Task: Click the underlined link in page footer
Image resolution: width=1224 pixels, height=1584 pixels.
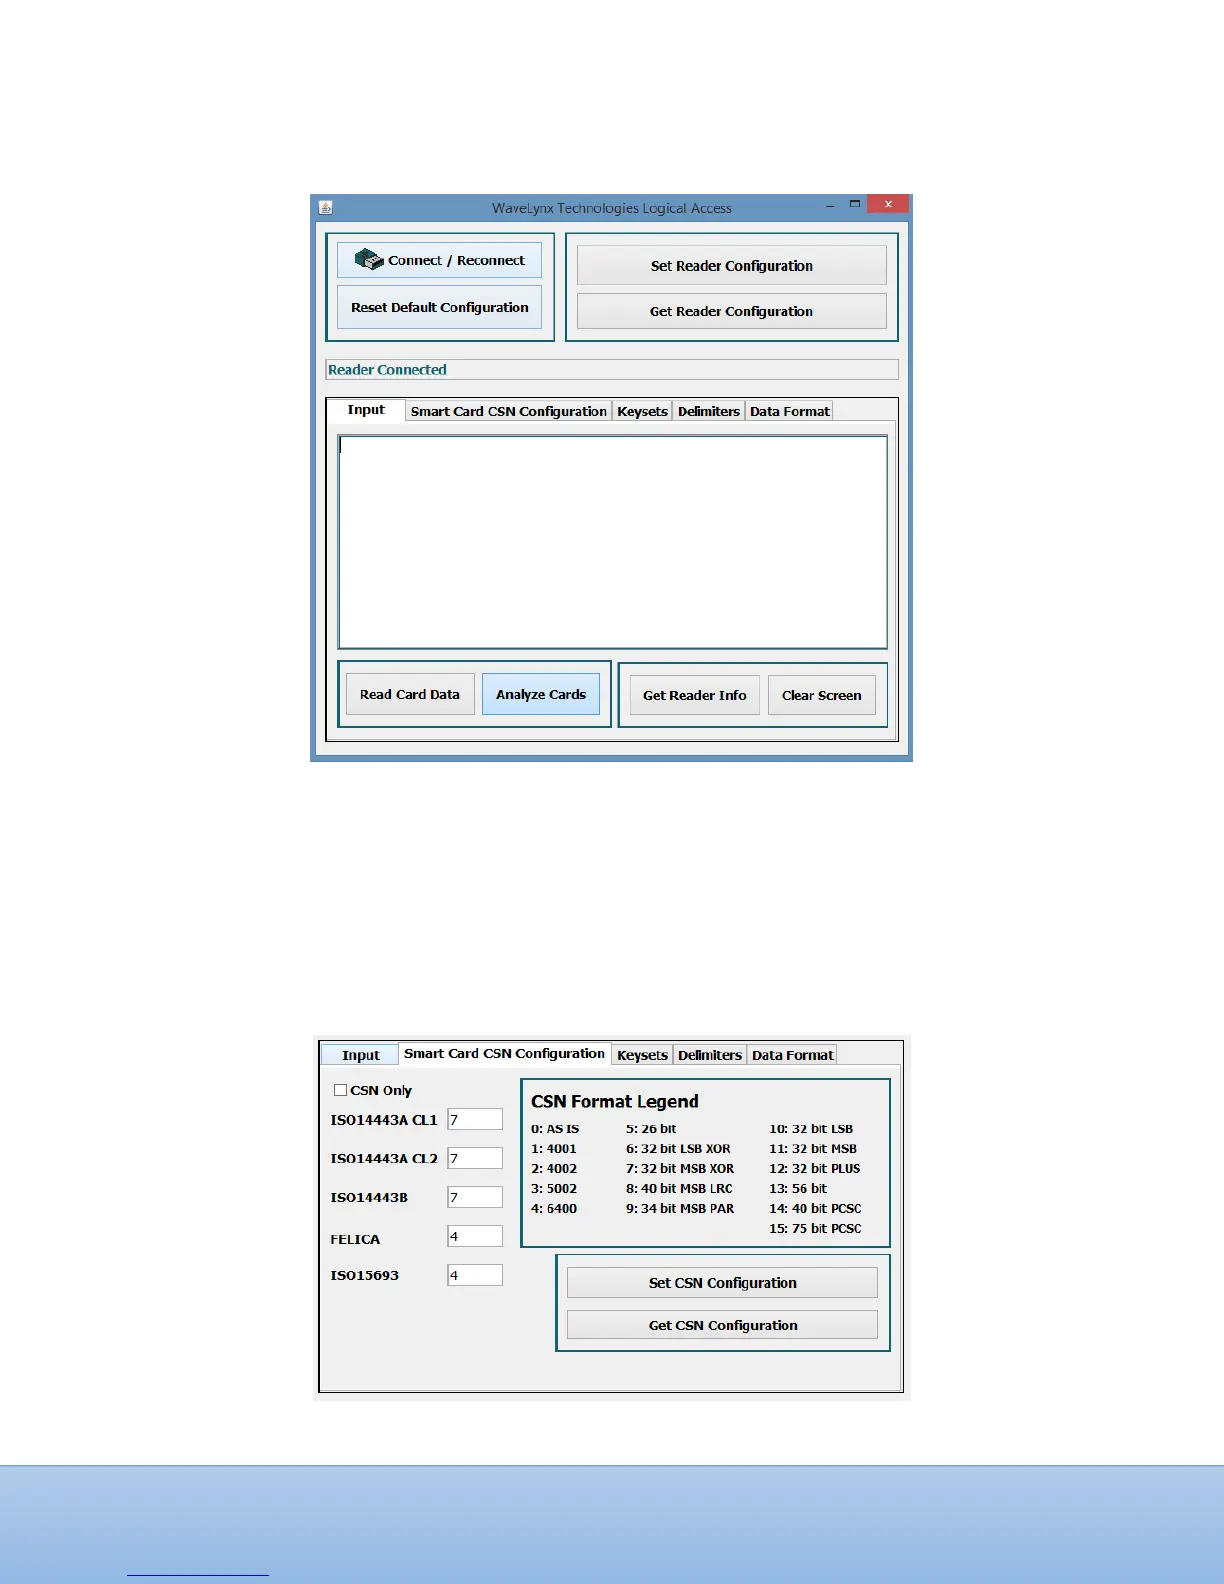Action: pos(198,1575)
